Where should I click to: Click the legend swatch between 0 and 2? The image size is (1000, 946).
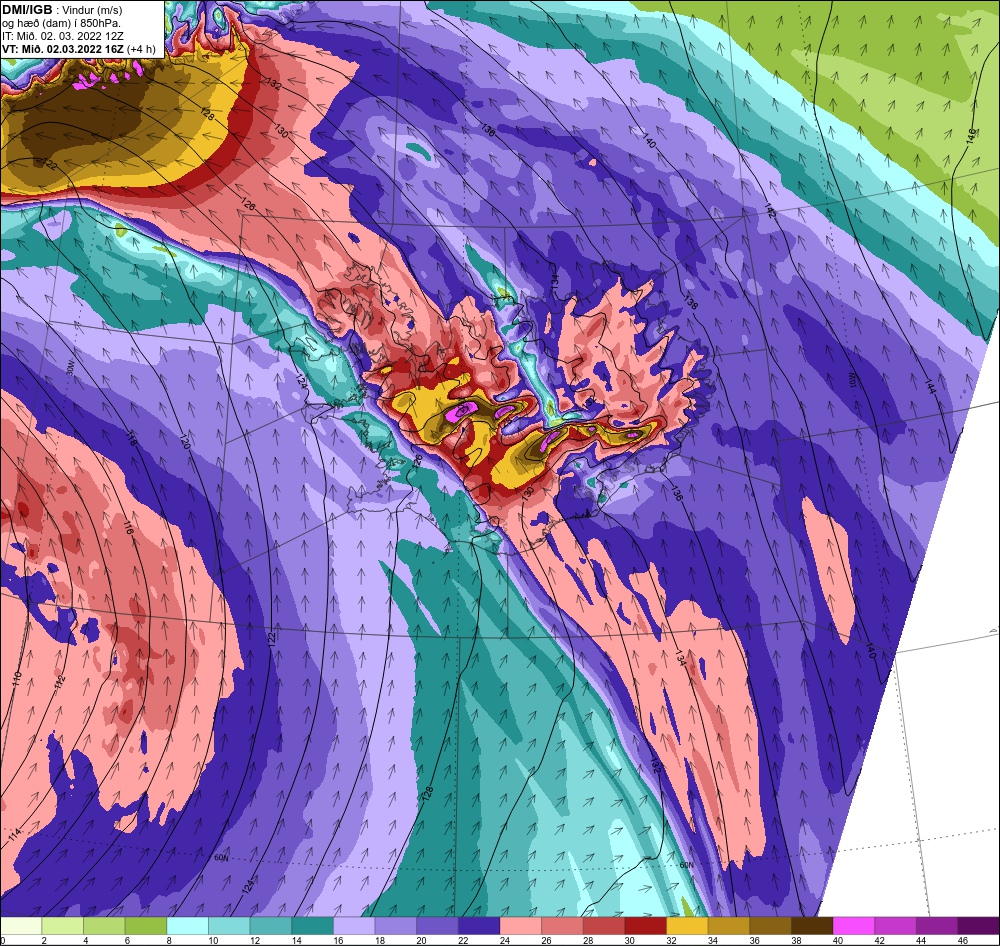(x=22, y=926)
